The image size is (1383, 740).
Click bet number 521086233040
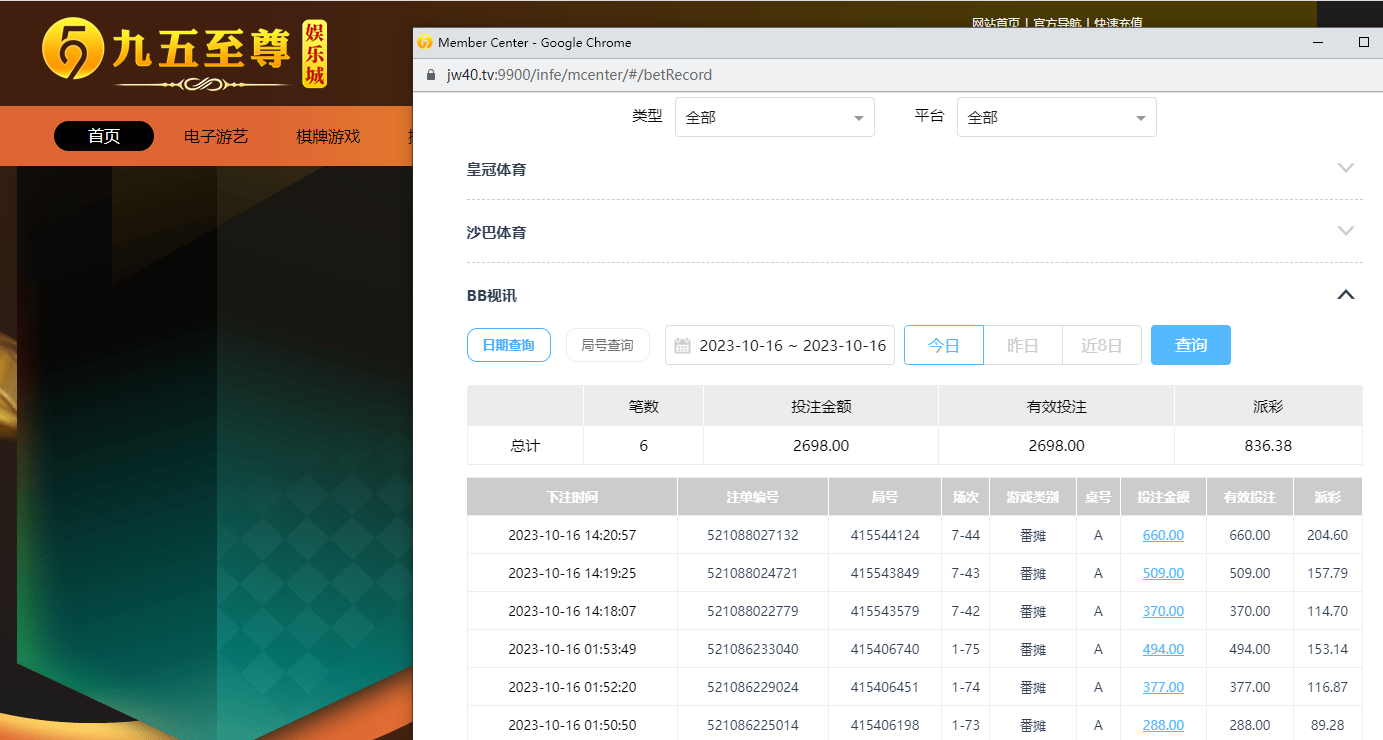click(753, 649)
